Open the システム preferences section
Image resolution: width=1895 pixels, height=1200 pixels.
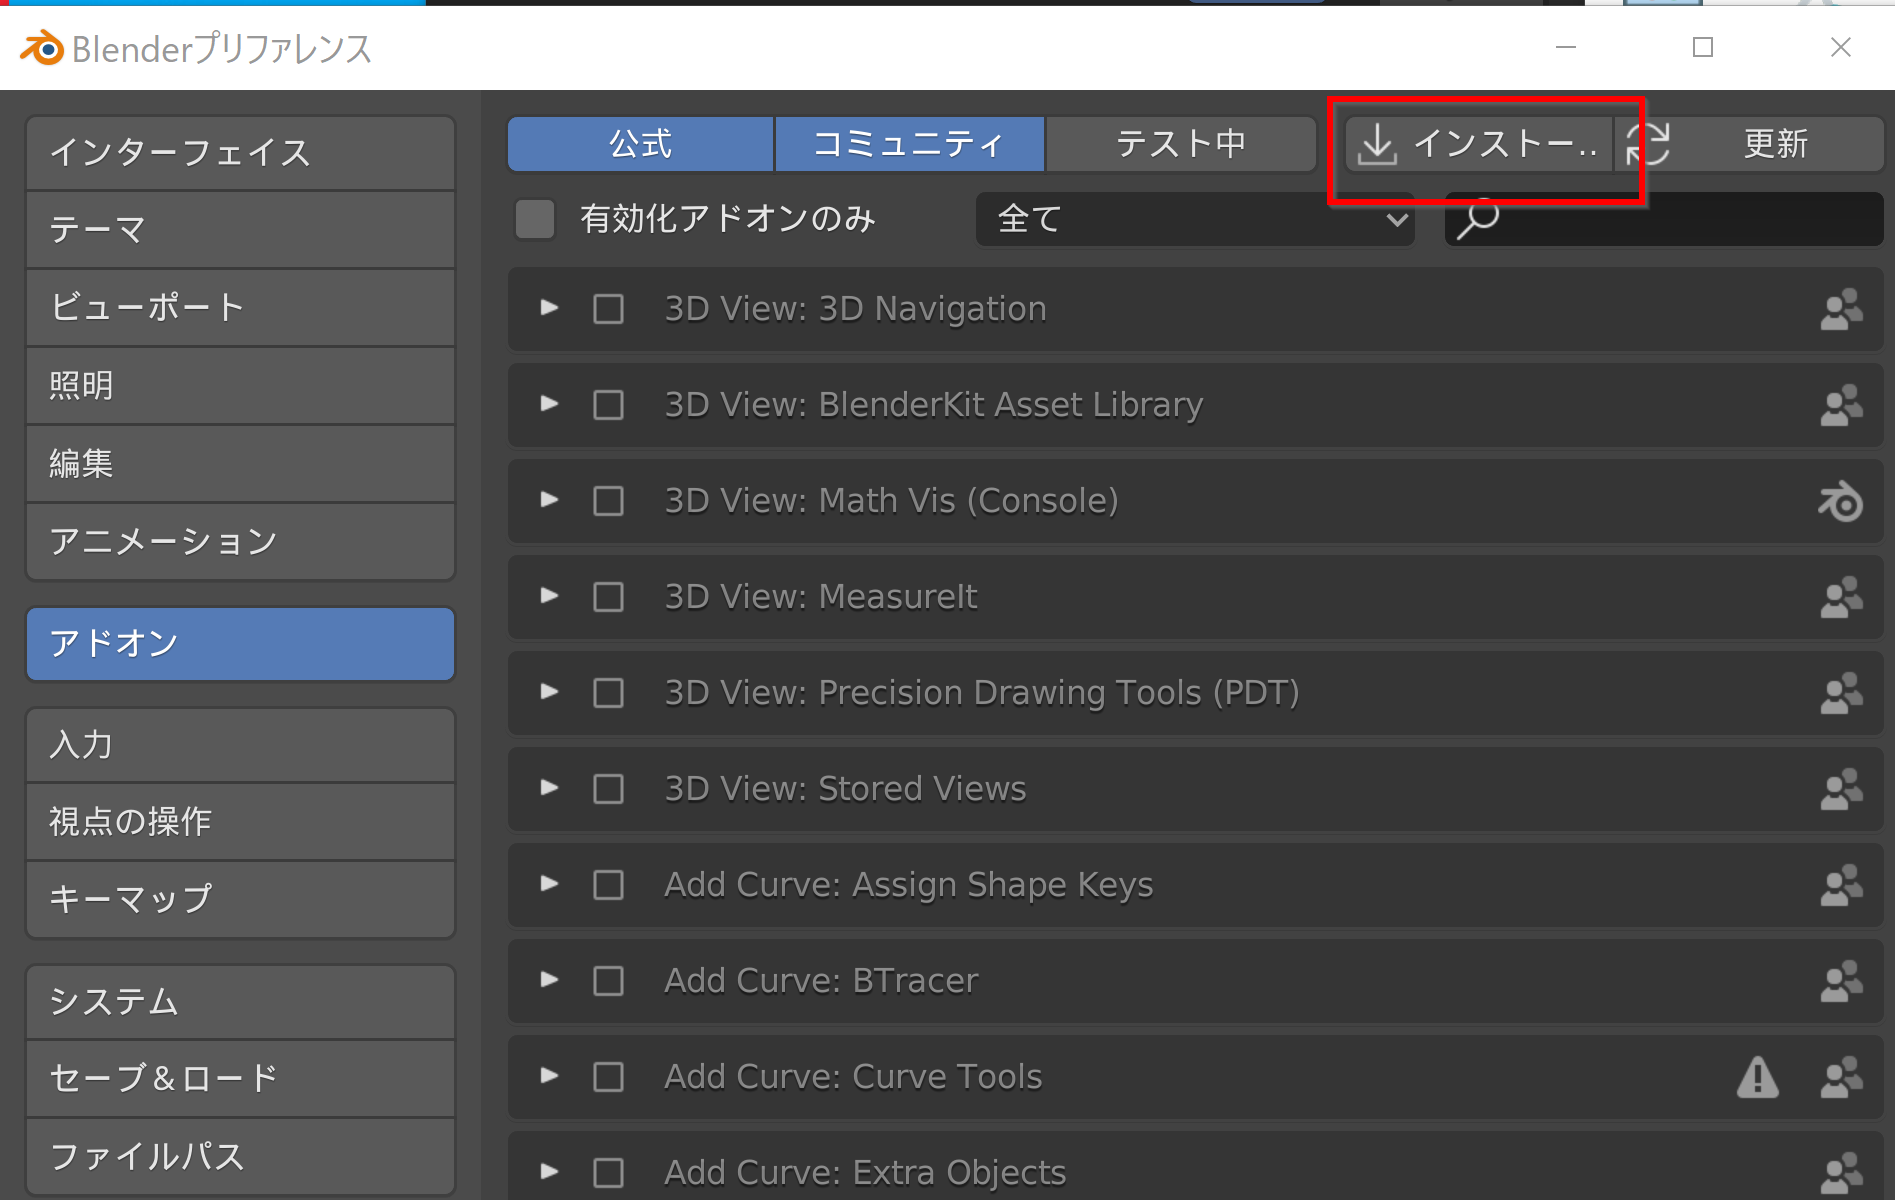(x=241, y=1002)
